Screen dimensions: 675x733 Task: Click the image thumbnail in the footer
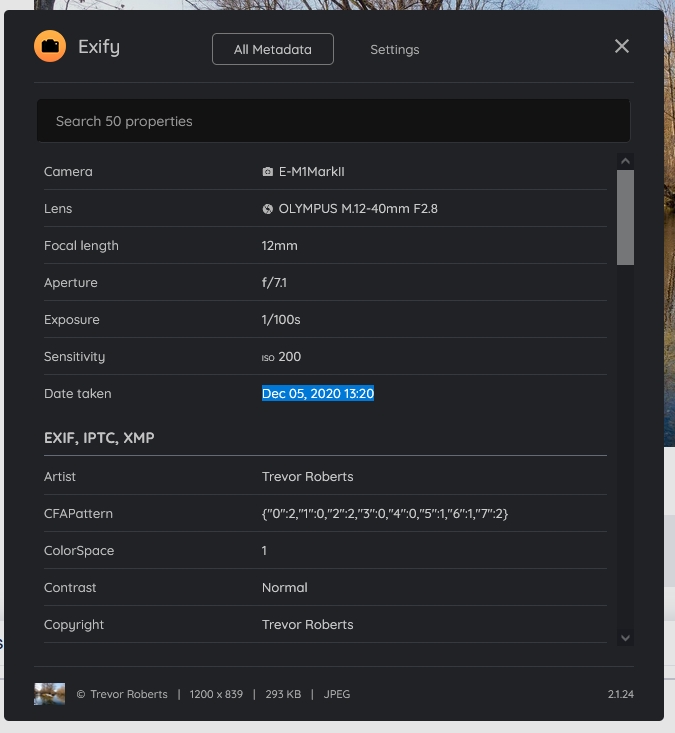tap(49, 693)
